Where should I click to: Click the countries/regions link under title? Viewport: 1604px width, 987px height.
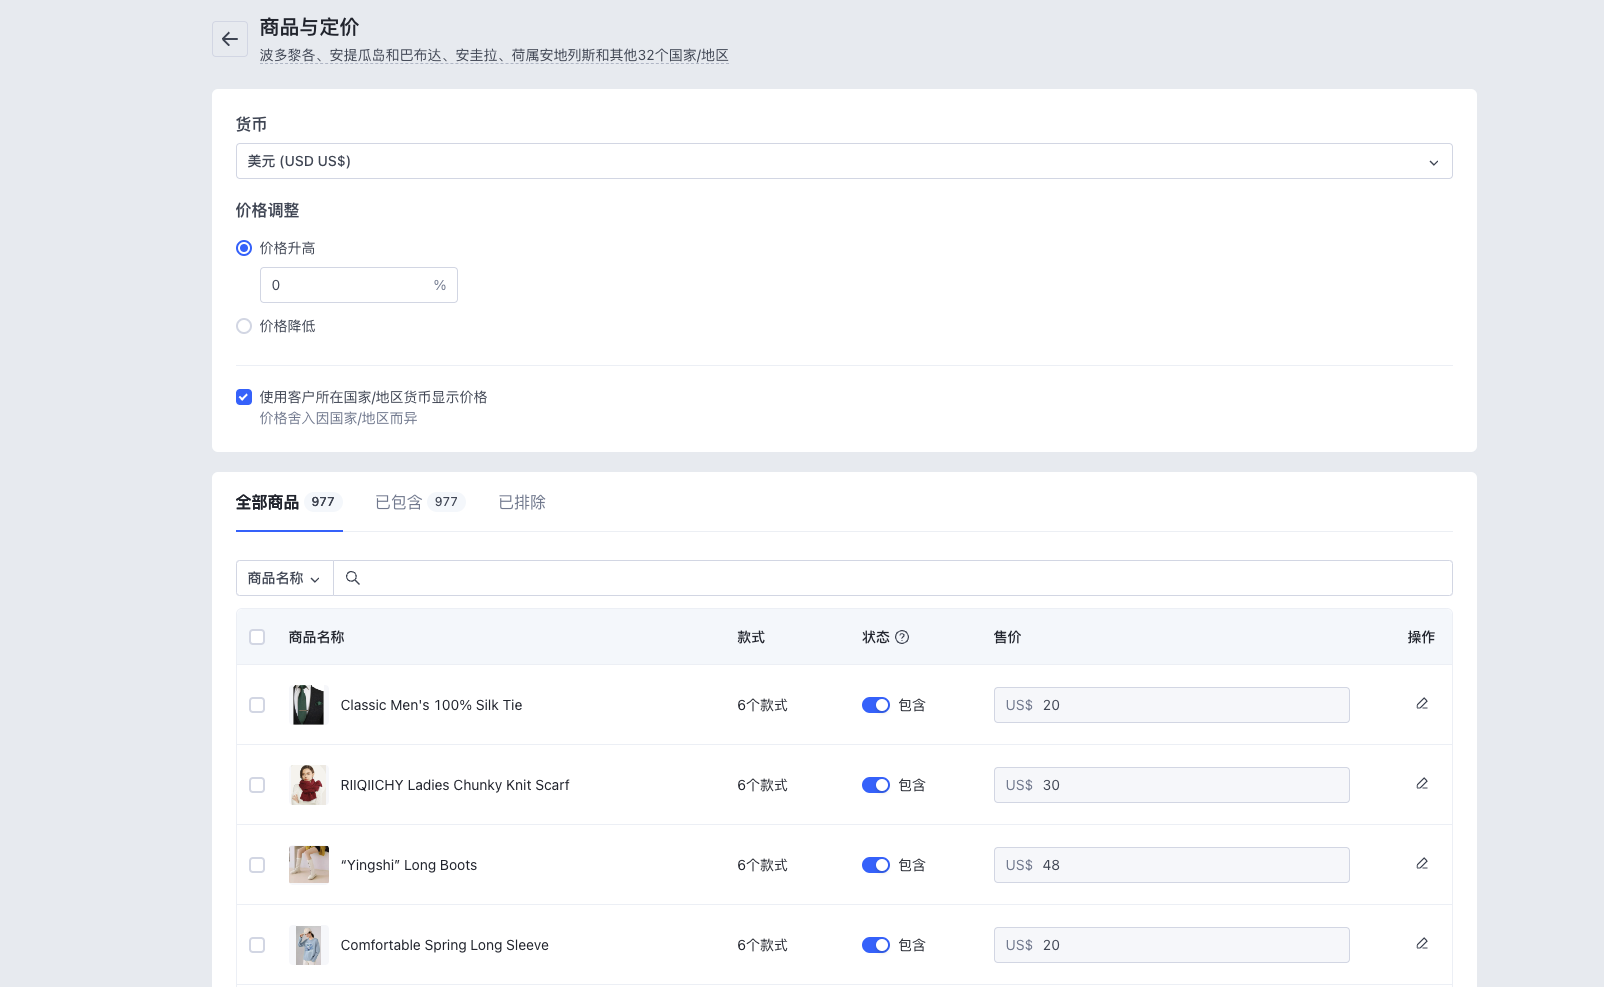494,55
